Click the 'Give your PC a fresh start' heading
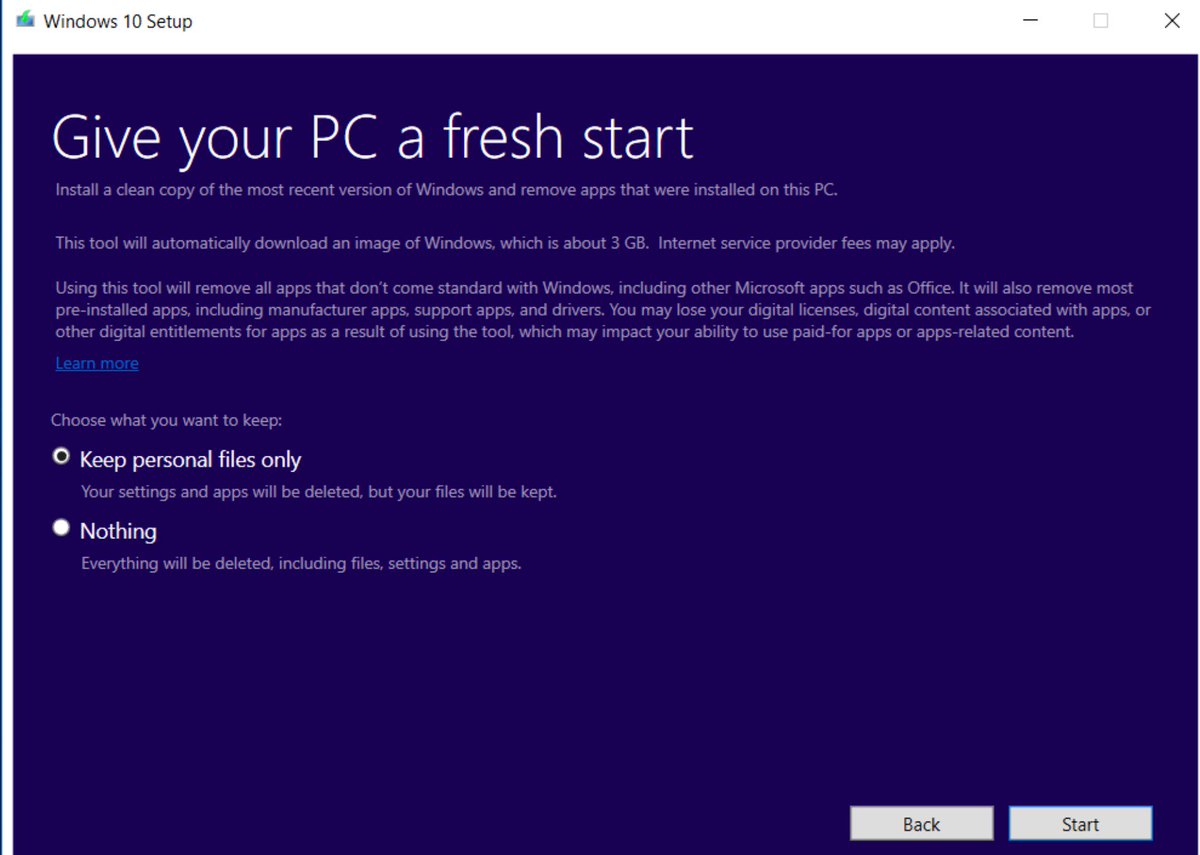Viewport: 1200px width, 855px height. (372, 137)
